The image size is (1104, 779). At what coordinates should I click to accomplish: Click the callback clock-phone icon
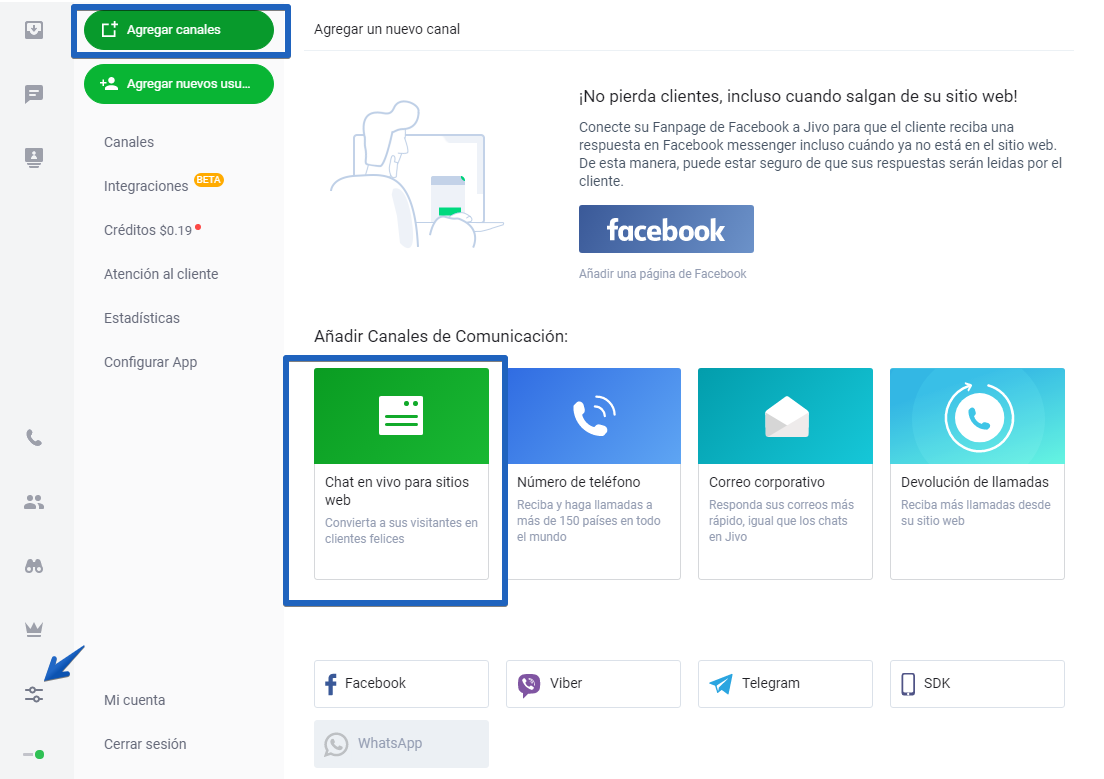pos(979,417)
